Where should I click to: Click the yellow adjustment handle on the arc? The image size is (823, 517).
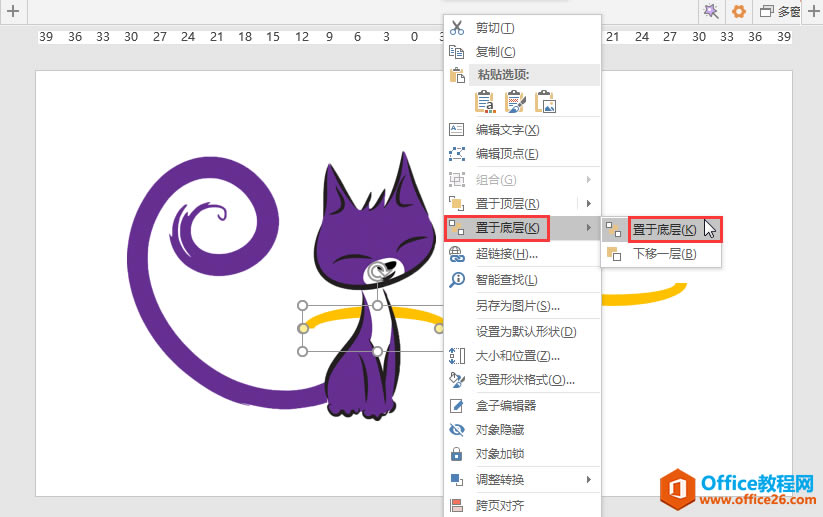click(303, 328)
